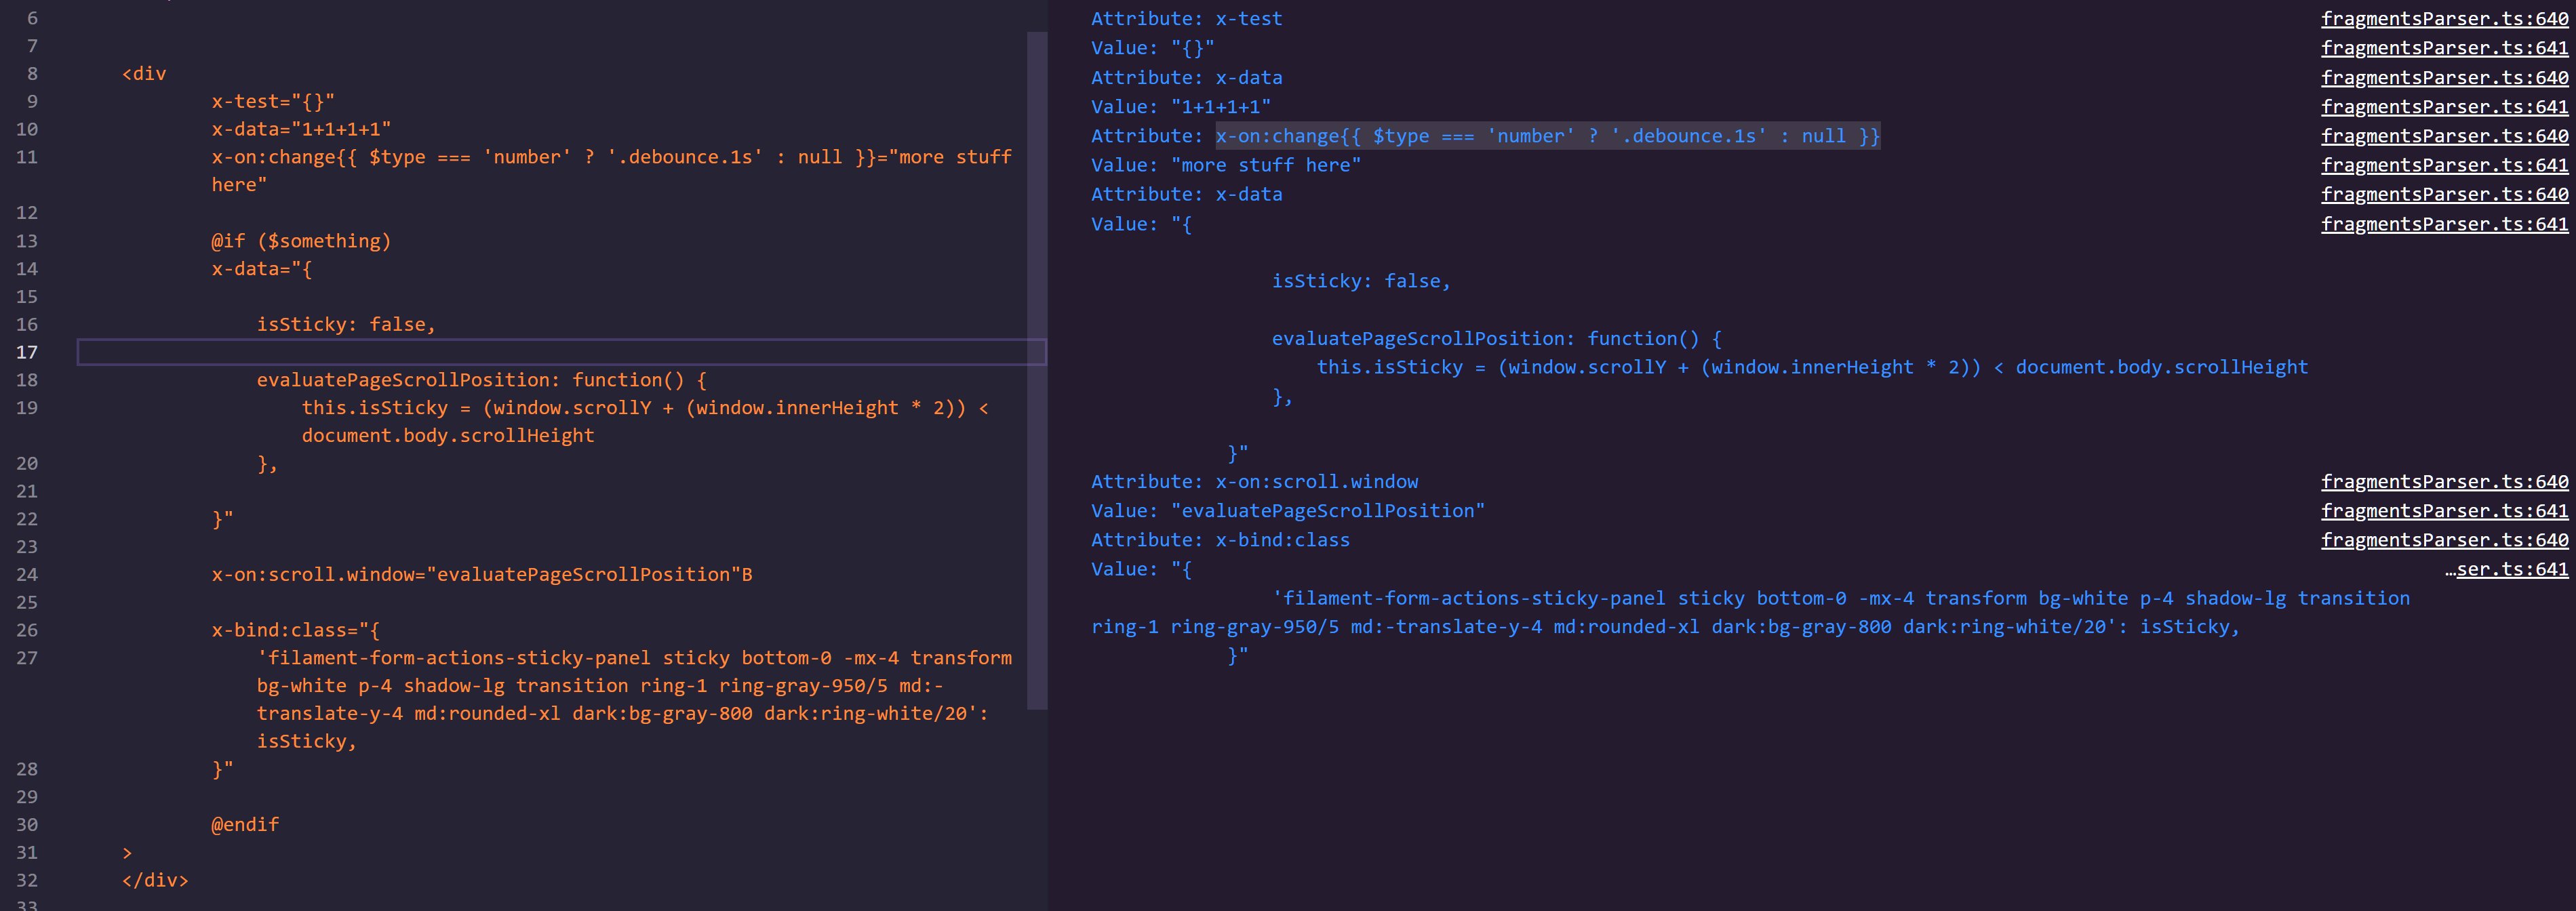The width and height of the screenshot is (2576, 911).
Task: Open fragmentsParser.ts:640 link beside Attribute x-test
Action: click(x=2443, y=18)
